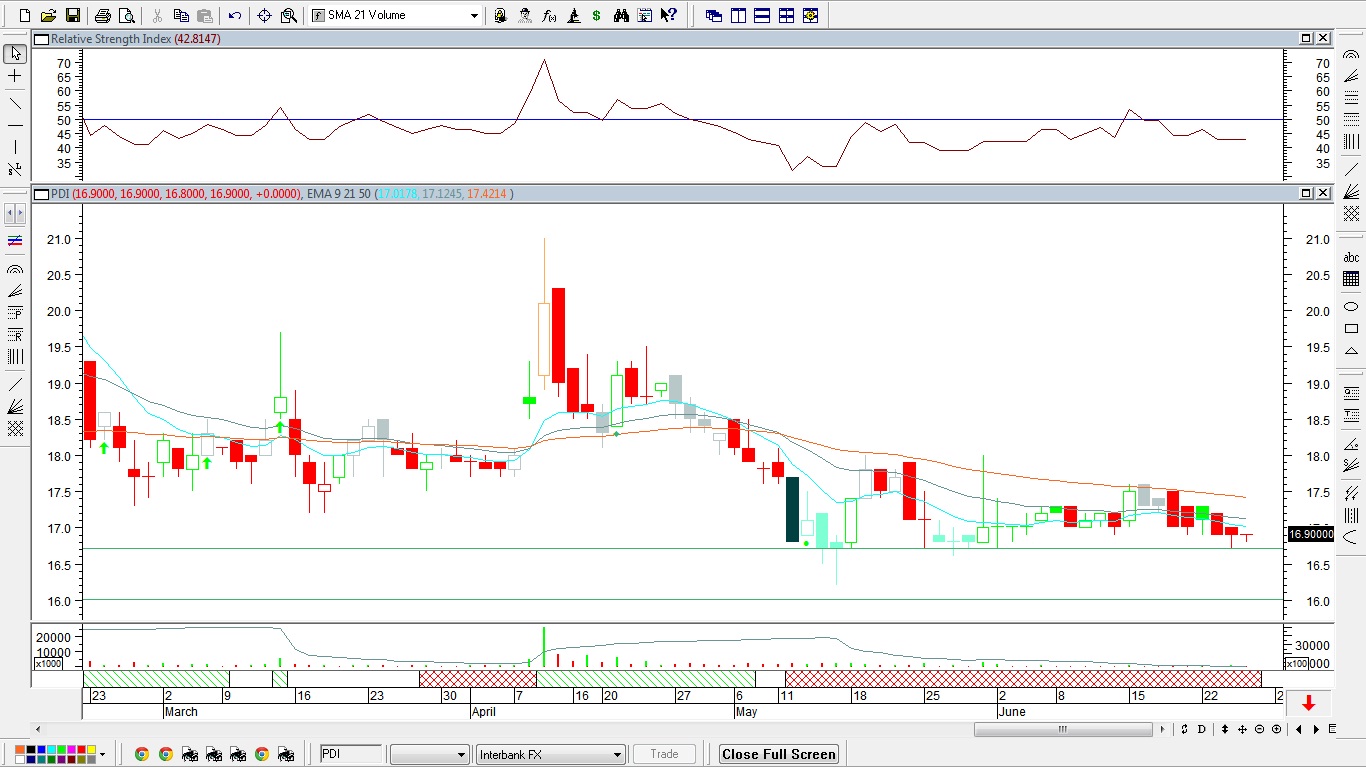Click the refresh arrows icon near scrollbar
Image resolution: width=1366 pixels, height=768 pixels.
[1185, 729]
